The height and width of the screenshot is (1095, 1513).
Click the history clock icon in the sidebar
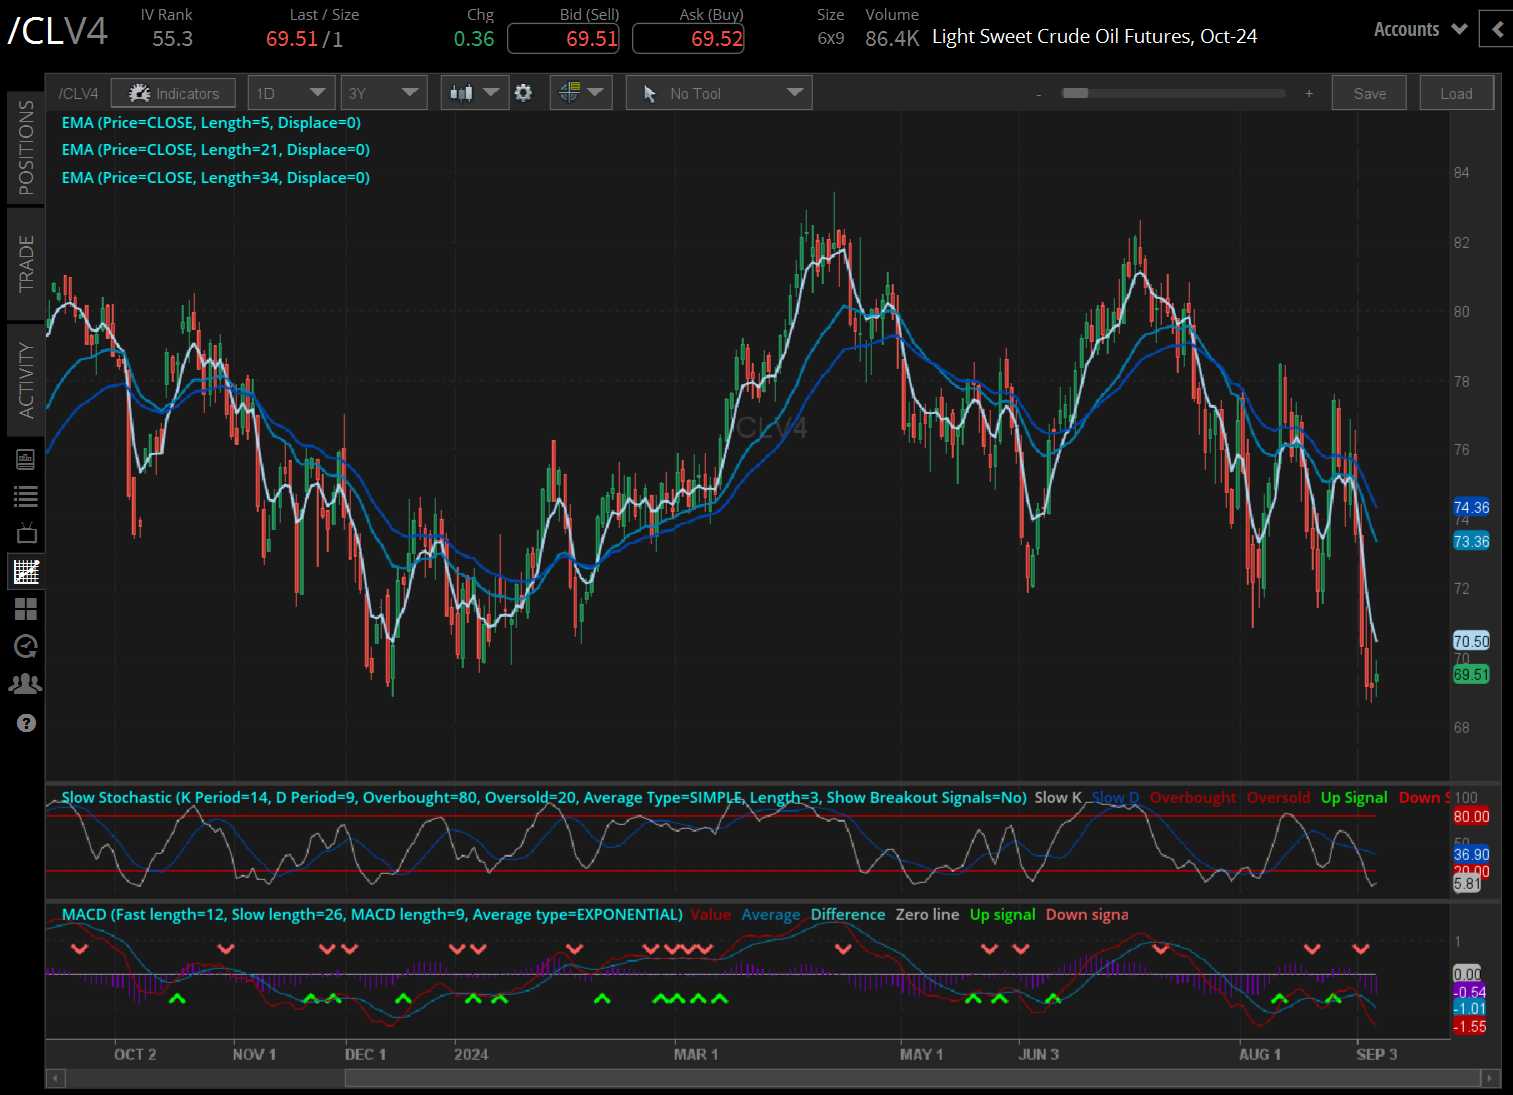[26, 645]
